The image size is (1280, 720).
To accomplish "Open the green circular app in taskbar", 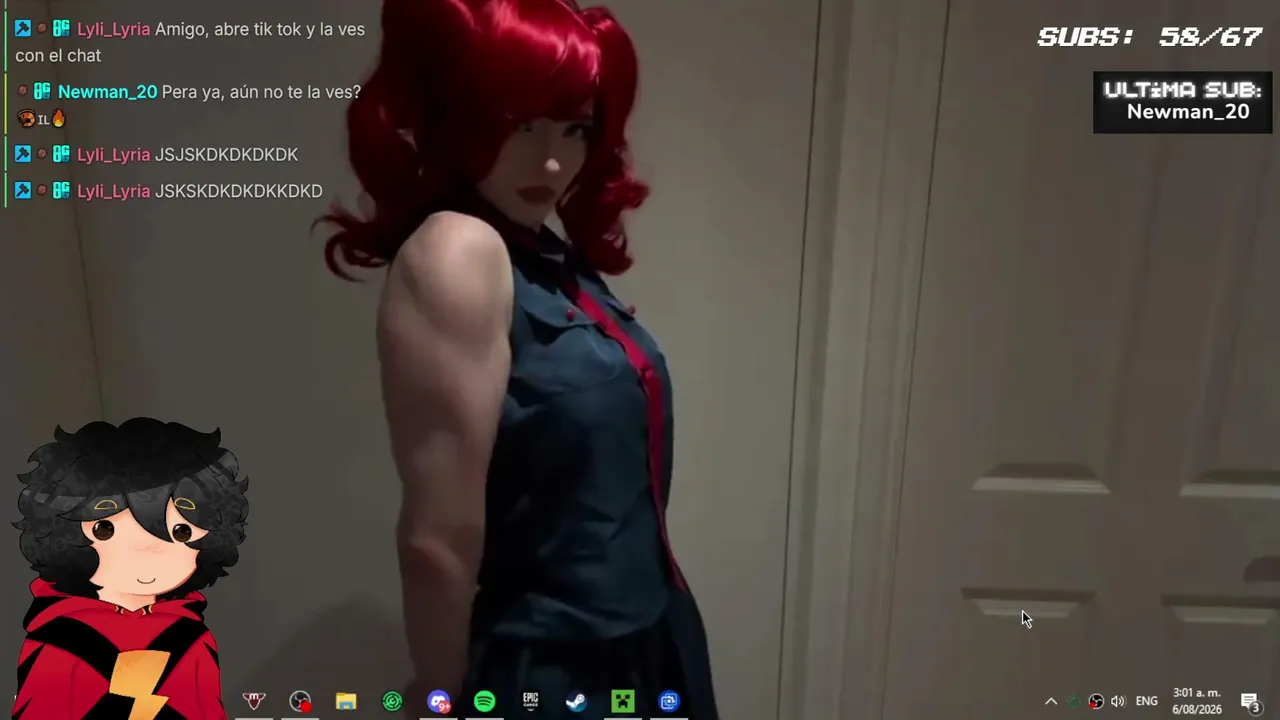I will (392, 702).
